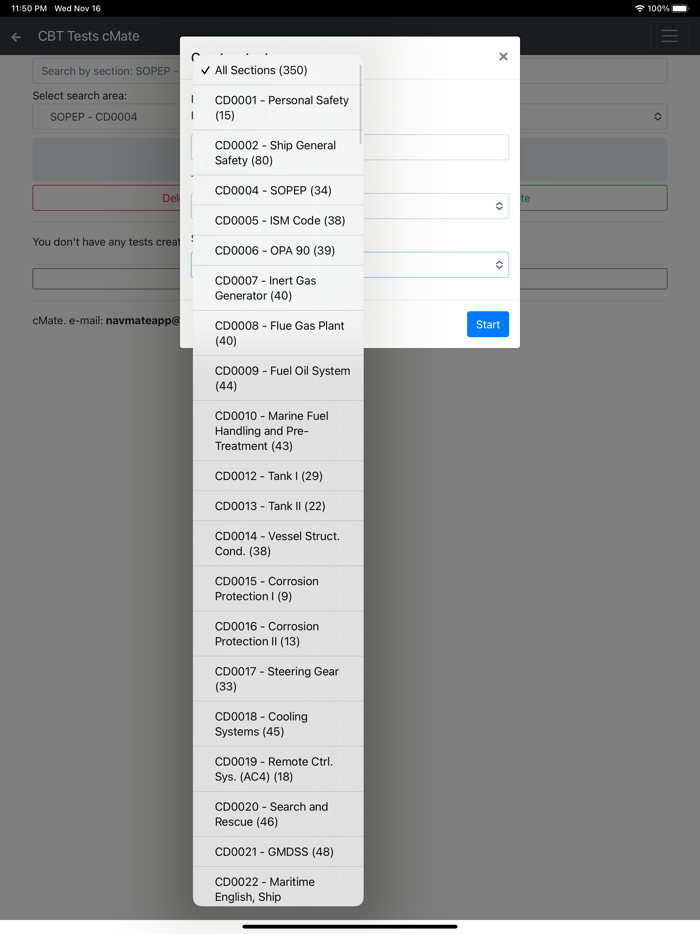Choose CD0013 - Tank II section

[270, 506]
